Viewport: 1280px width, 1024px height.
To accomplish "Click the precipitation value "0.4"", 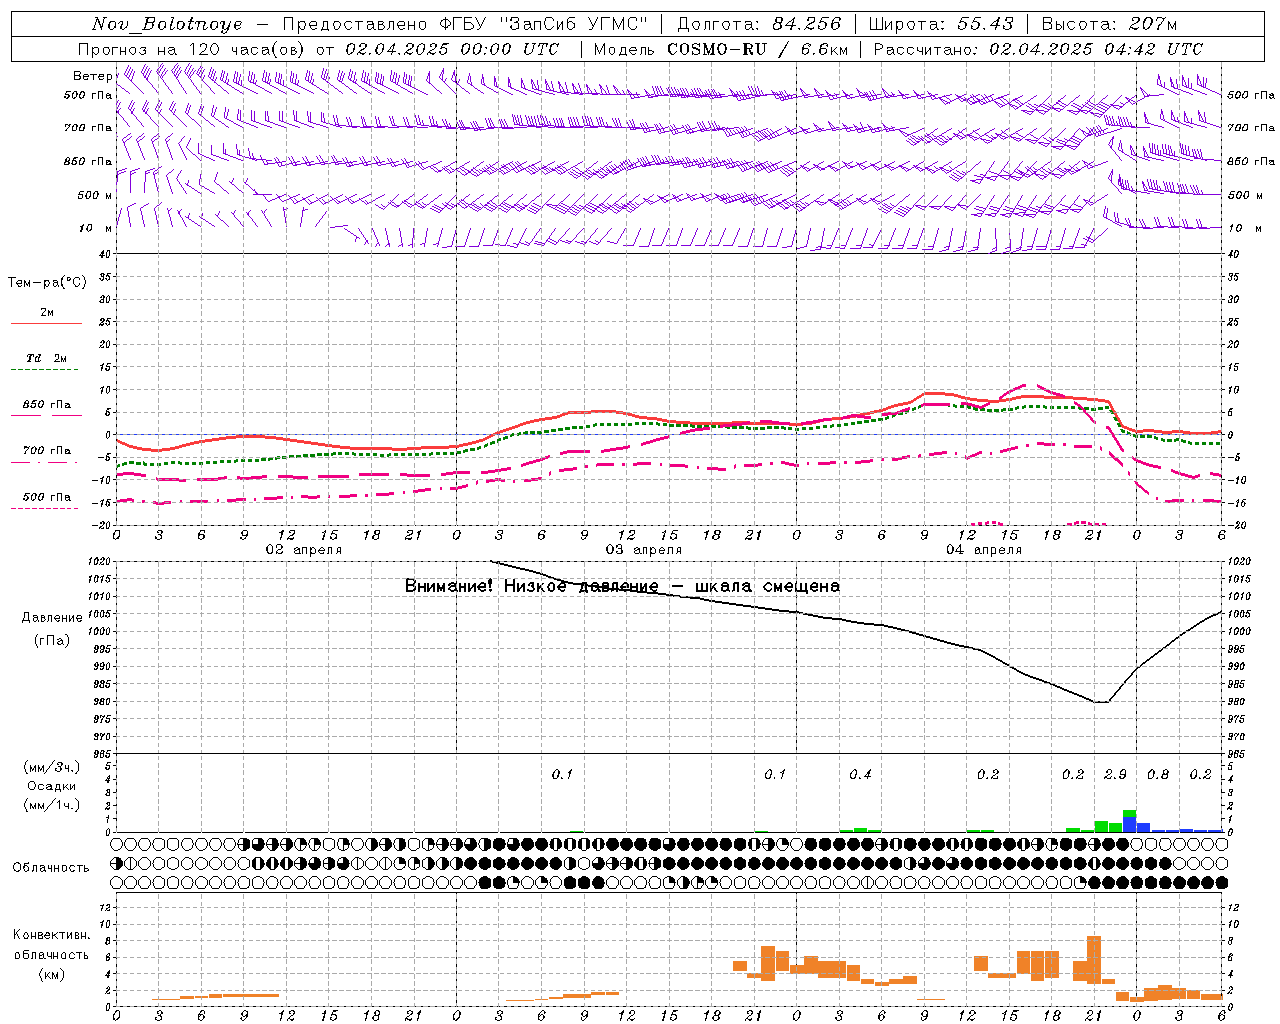I will click(860, 775).
